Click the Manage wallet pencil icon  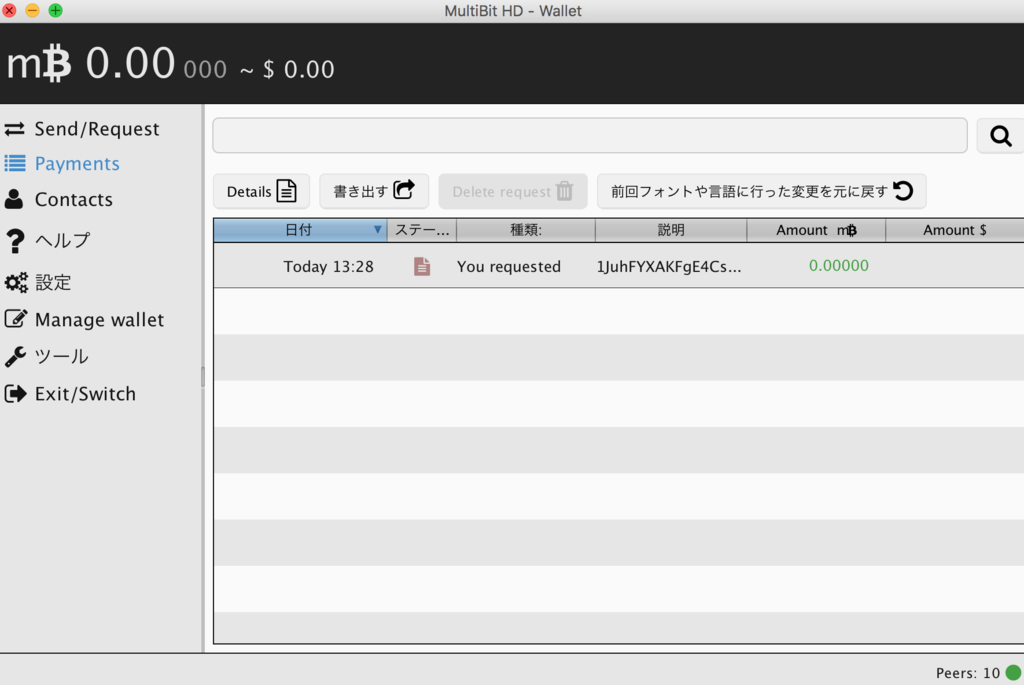click(17, 319)
